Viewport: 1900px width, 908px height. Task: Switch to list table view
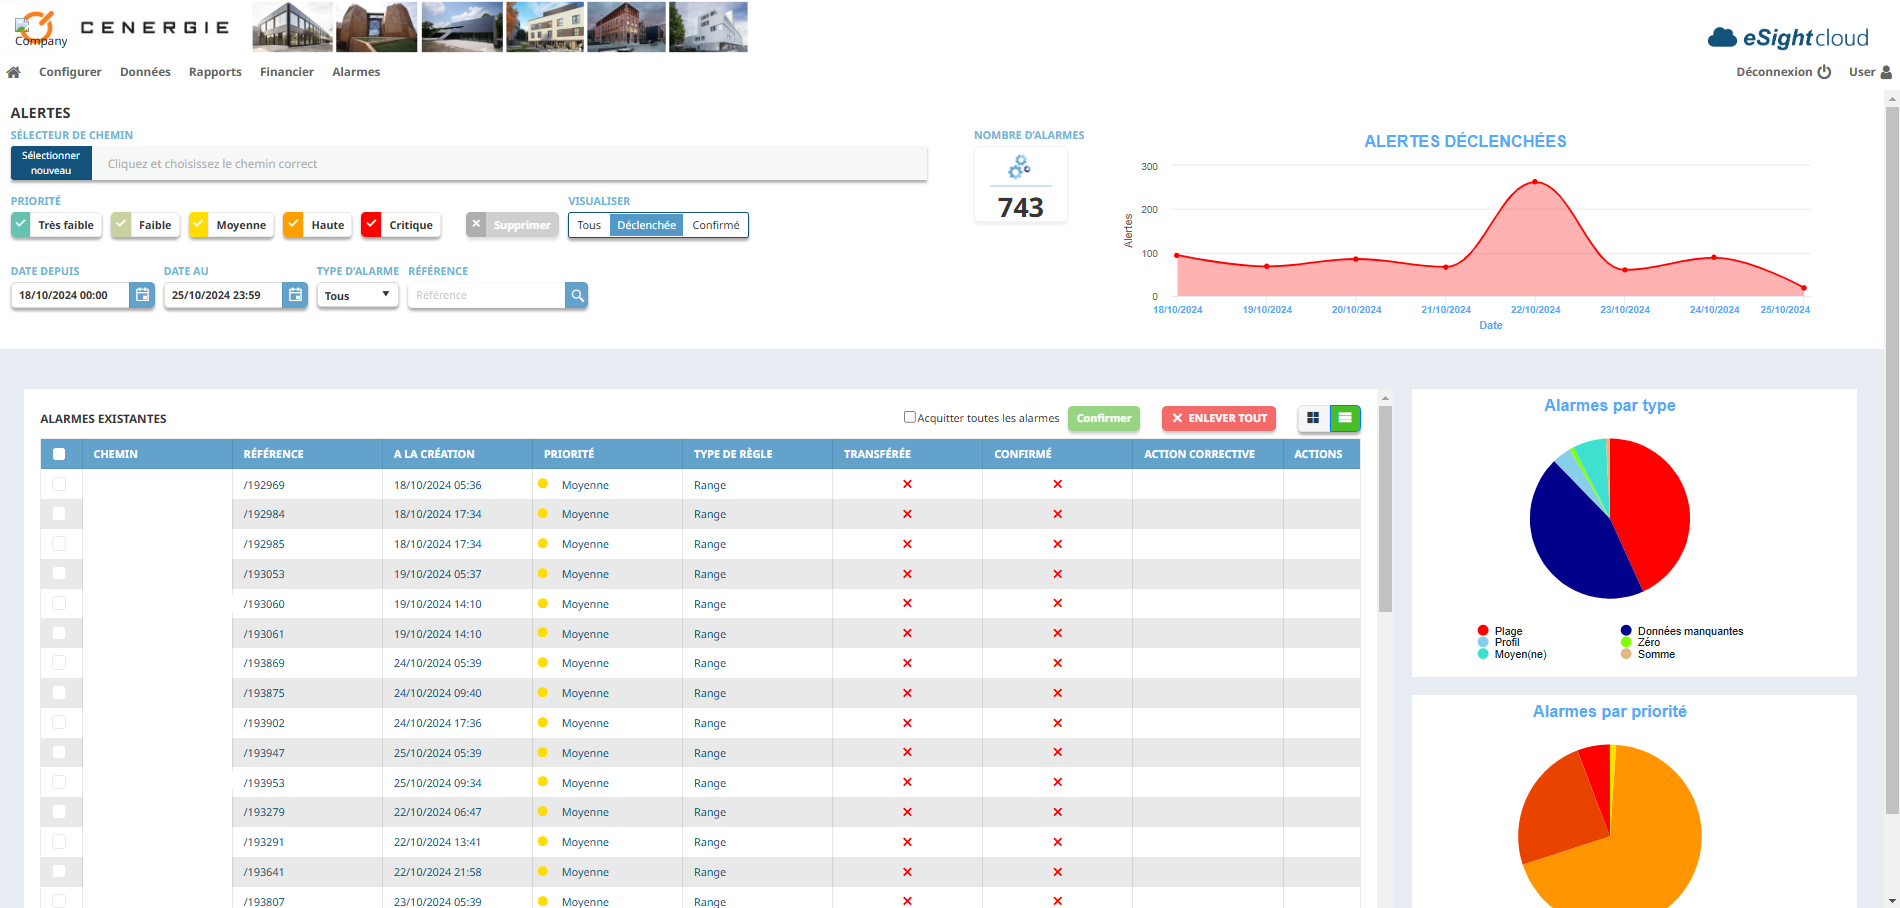point(1345,418)
